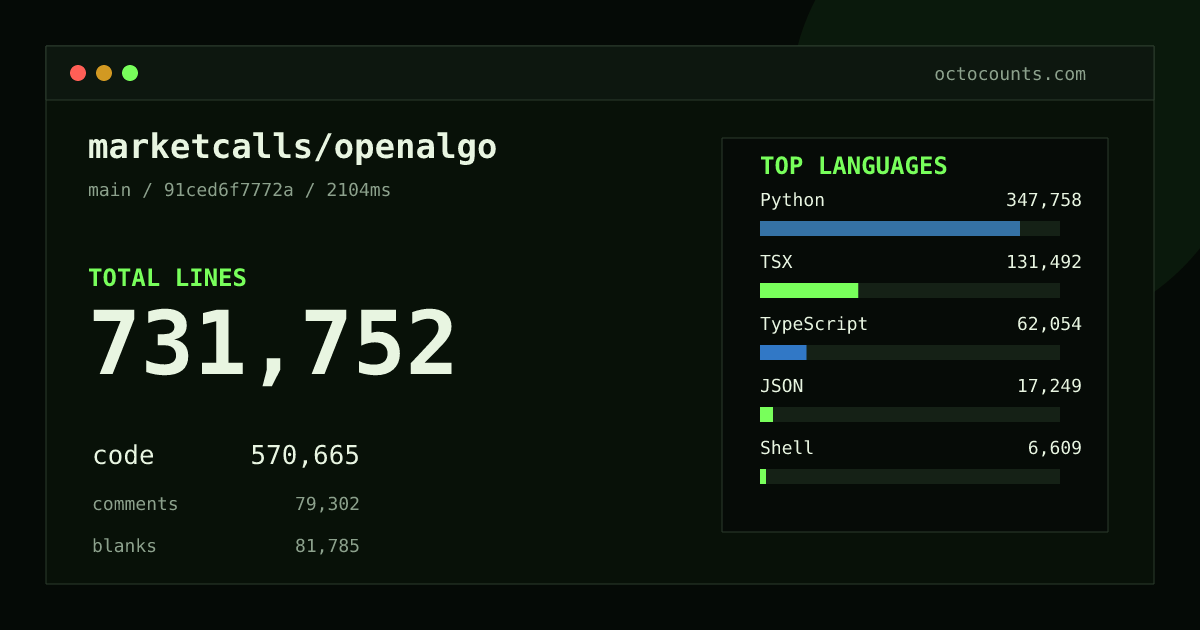
Task: Click the TOTAL LINES heading
Action: 167,278
